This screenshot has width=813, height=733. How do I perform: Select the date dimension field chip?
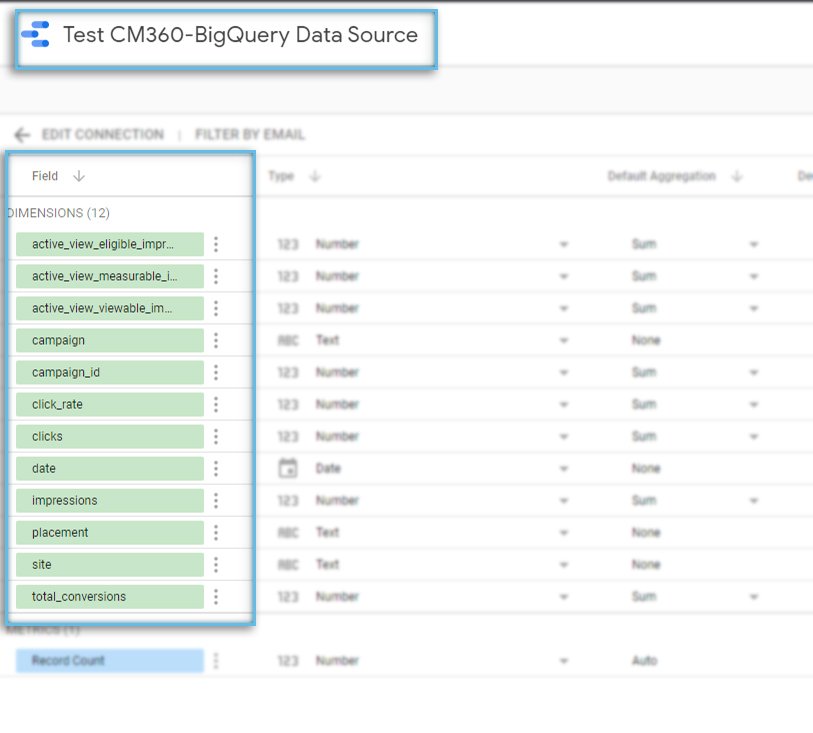click(110, 469)
